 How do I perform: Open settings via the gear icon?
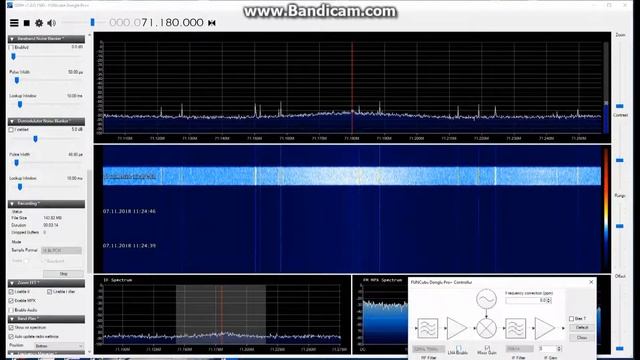click(39, 23)
